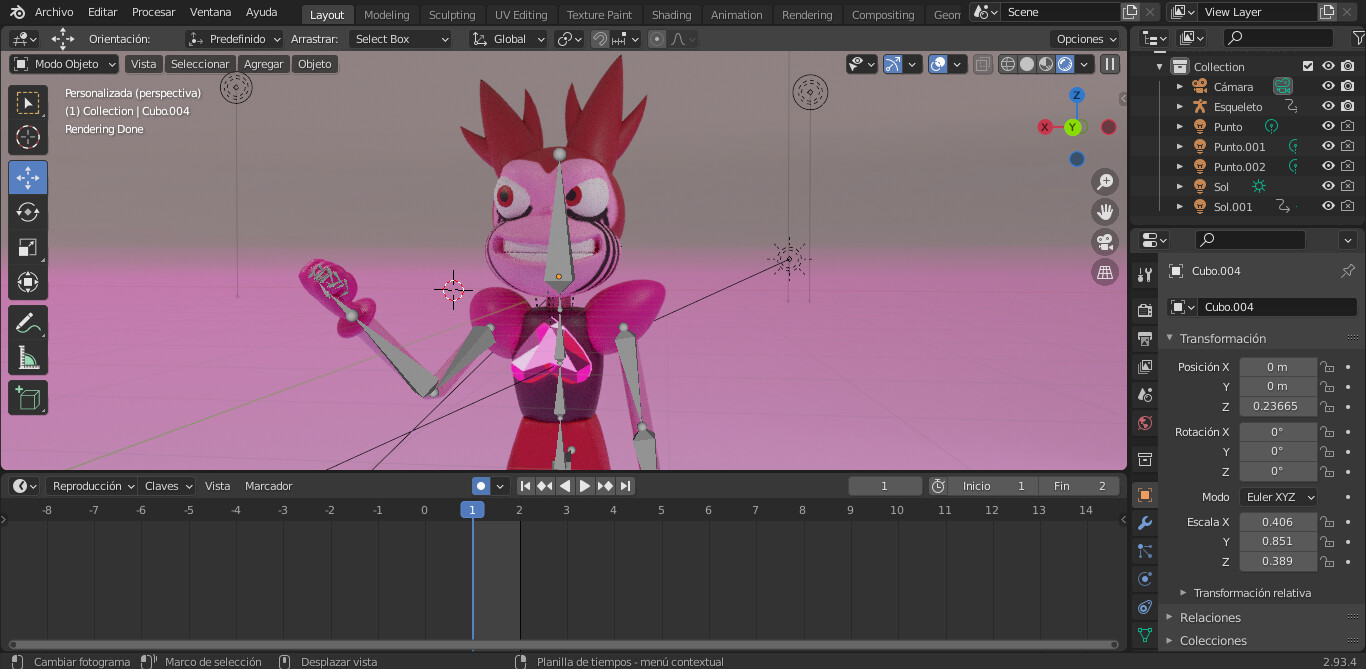Switch to the Sculpting workspace tab
This screenshot has height=669, width=1366.
pos(452,15)
